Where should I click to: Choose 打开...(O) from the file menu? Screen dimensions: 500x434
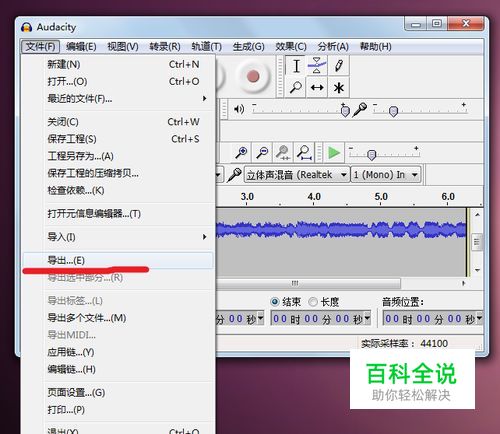coord(118,81)
